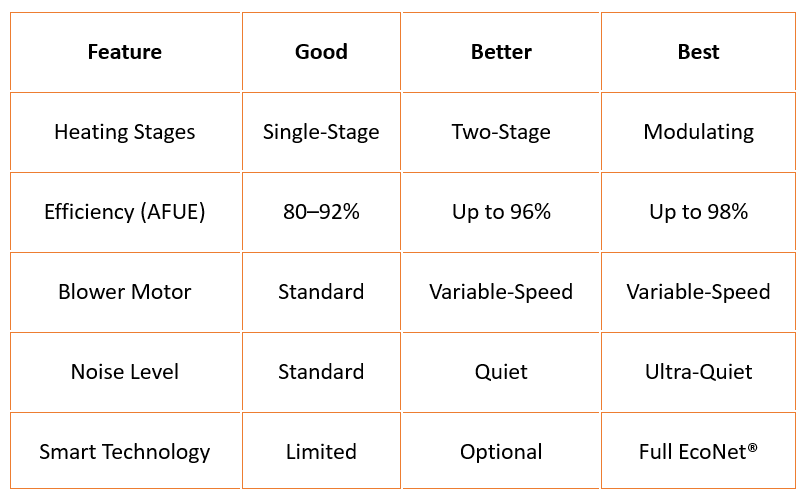
Task: Click the Feature column header cell
Action: 125,52
